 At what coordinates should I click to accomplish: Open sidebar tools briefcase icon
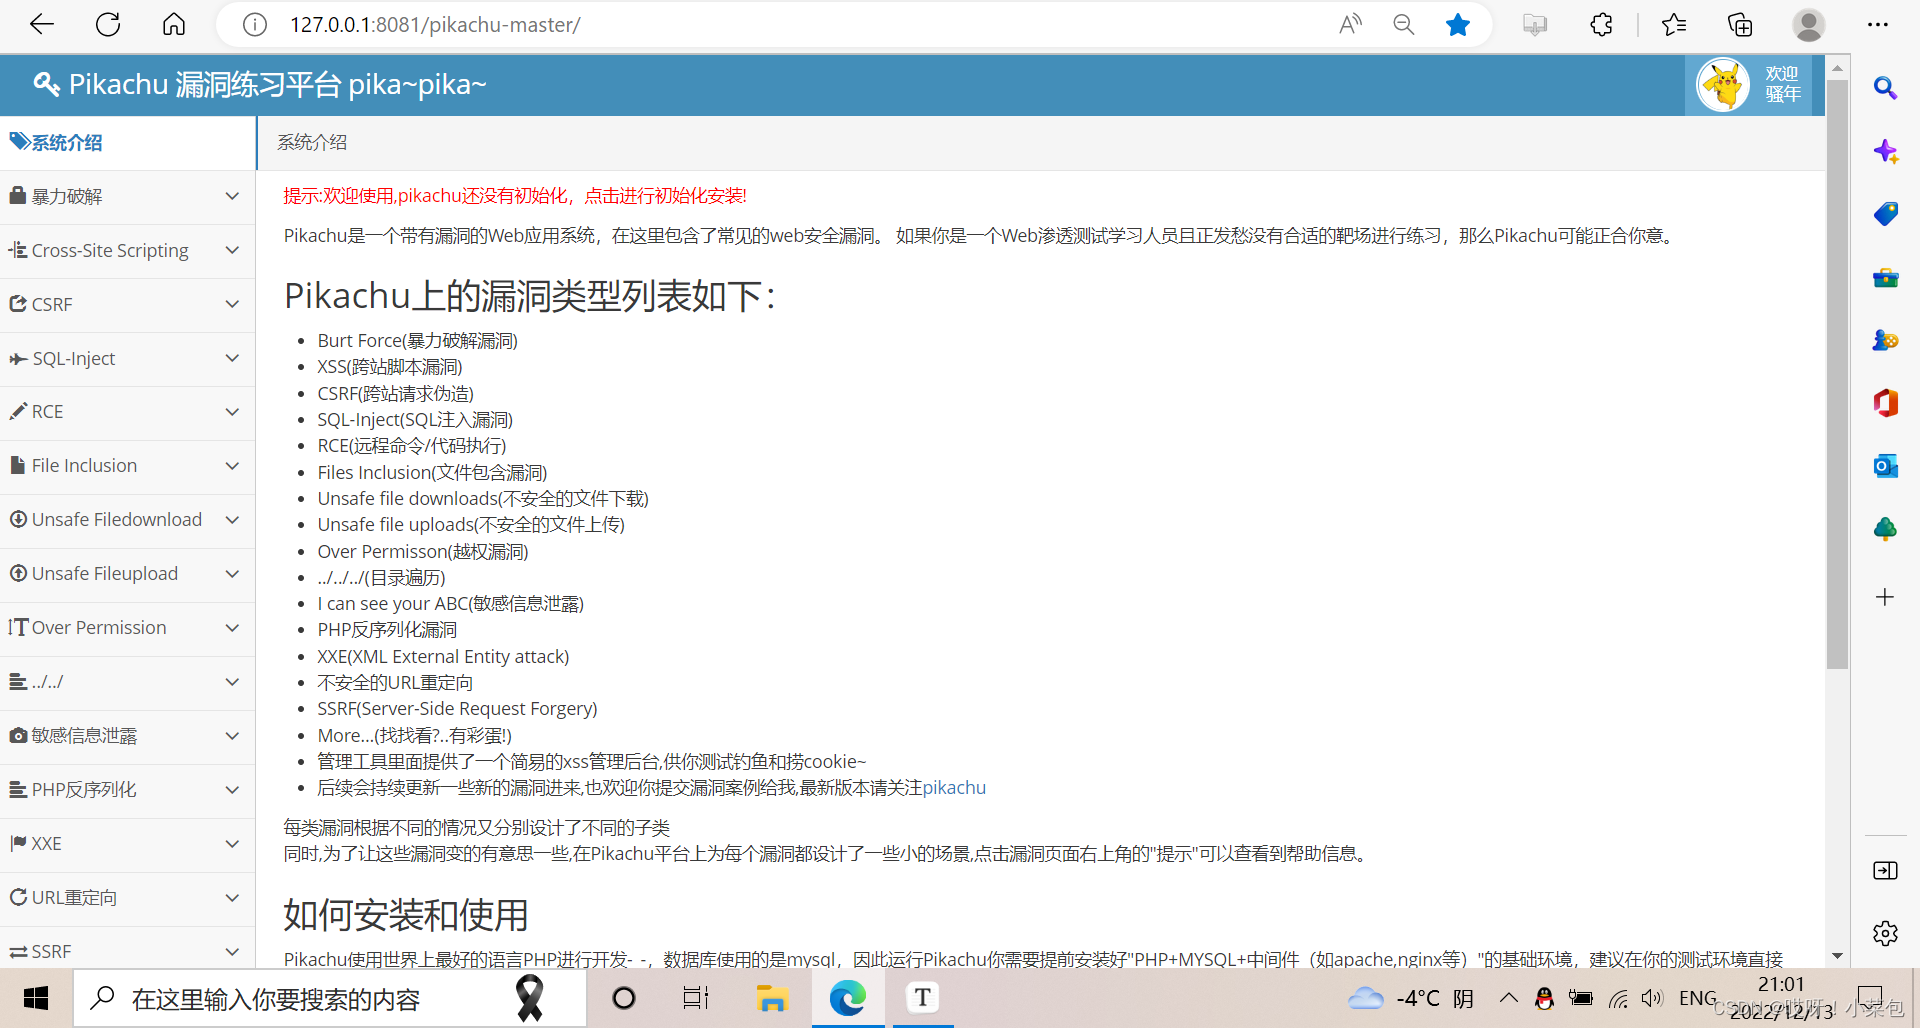[1885, 278]
